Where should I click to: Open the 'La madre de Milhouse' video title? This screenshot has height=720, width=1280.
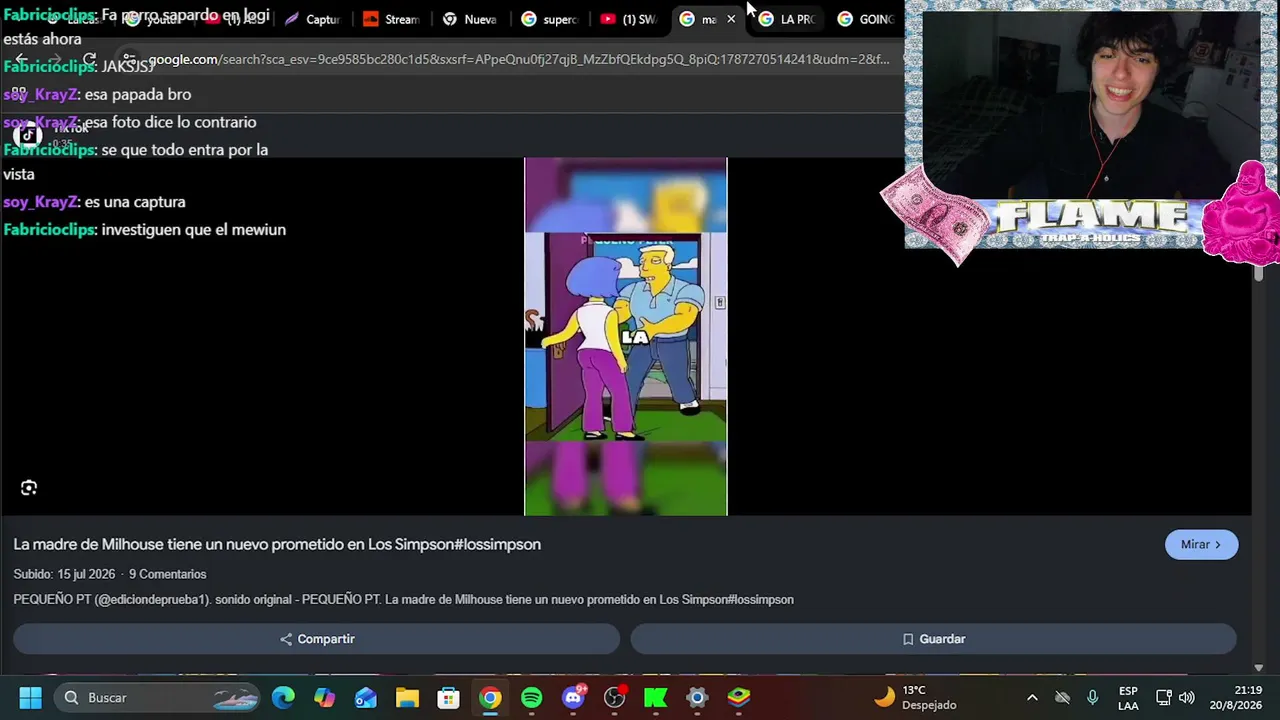(277, 544)
